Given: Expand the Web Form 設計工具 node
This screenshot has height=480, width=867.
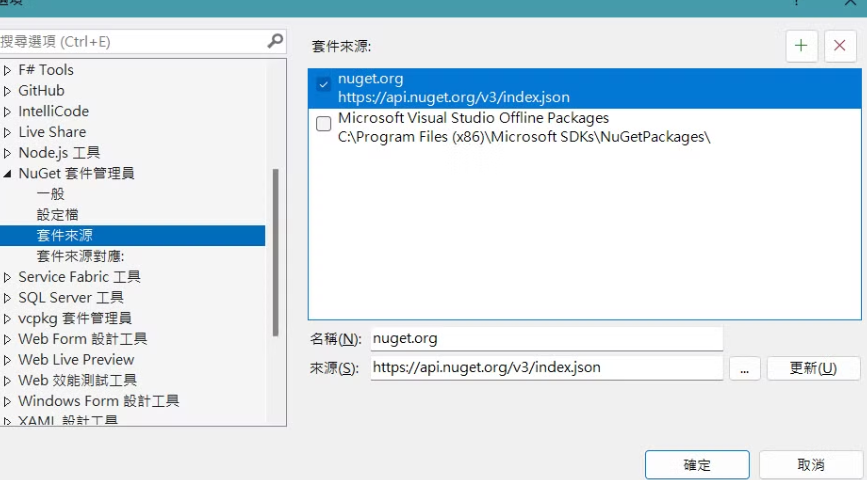Looking at the screenshot, I should point(7,339).
